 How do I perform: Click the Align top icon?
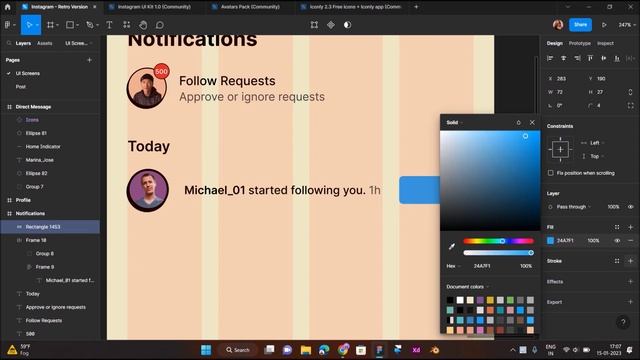(590, 58)
